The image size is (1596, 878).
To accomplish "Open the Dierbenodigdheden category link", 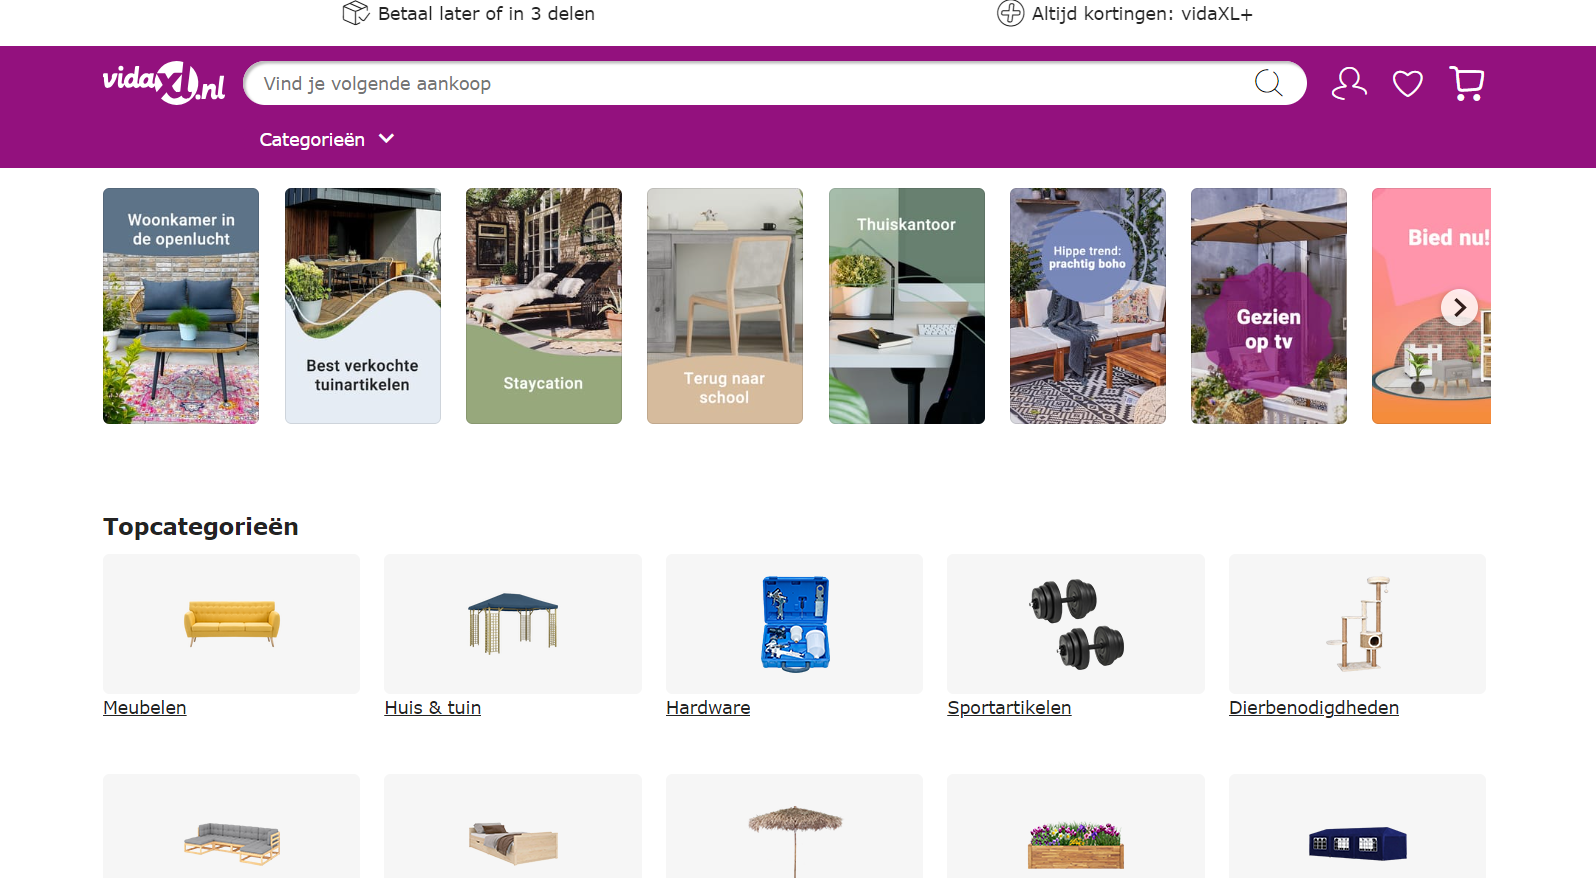I will tap(1314, 707).
